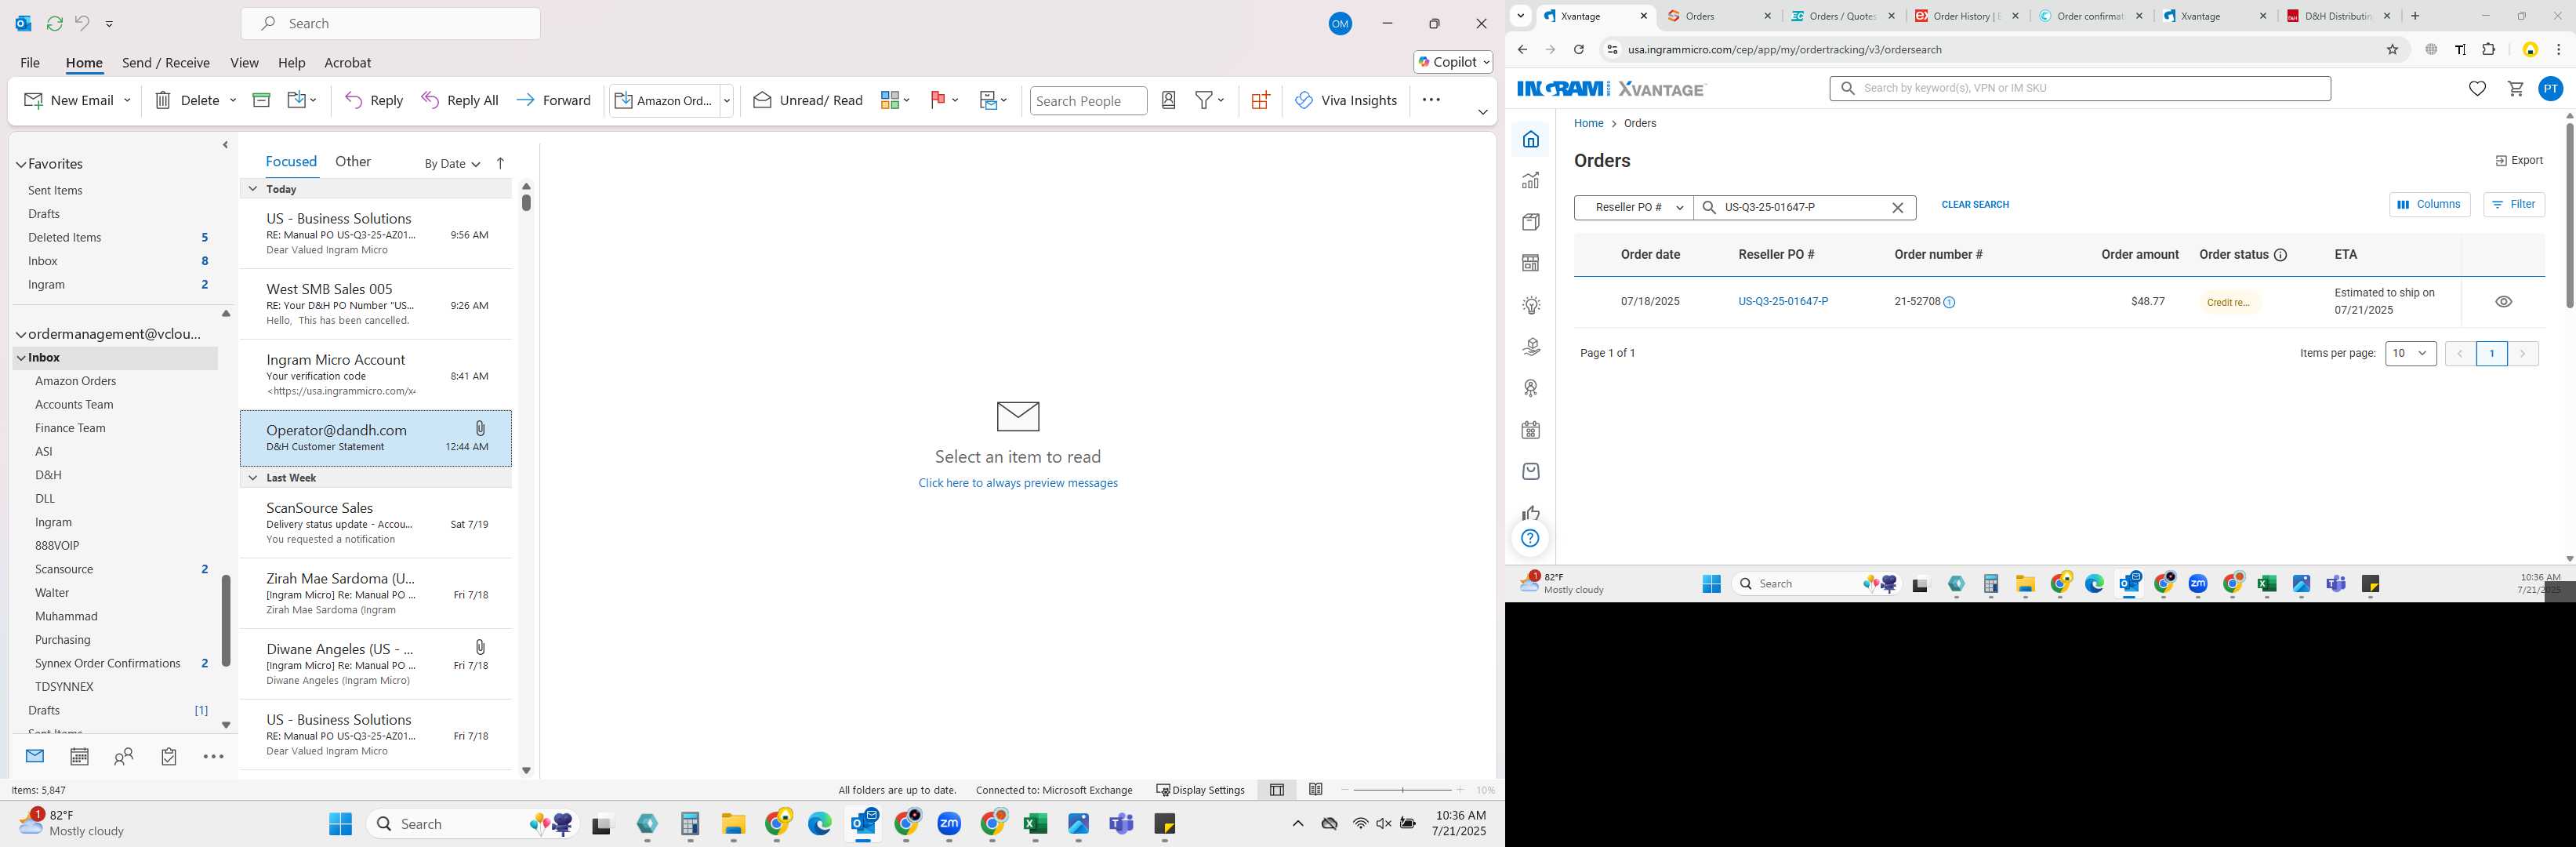Click 'Click here to always preview messages' link
The width and height of the screenshot is (2576, 847).
(x=1018, y=483)
